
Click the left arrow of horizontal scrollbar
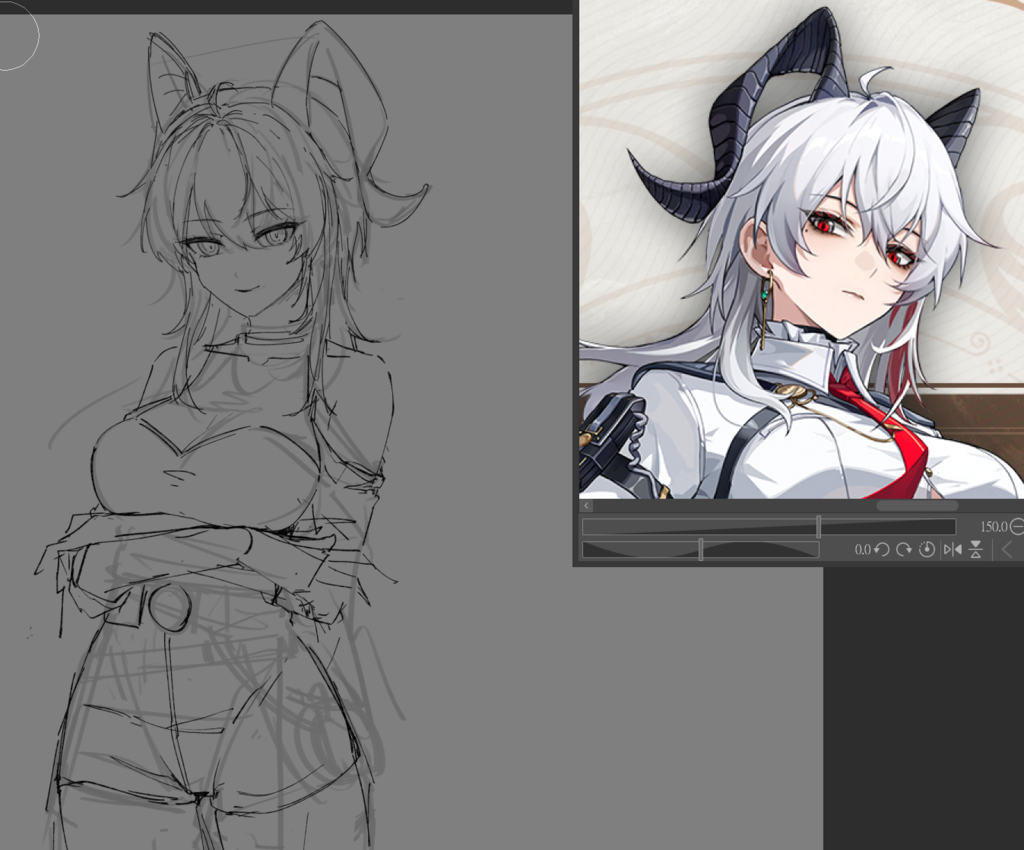(586, 506)
